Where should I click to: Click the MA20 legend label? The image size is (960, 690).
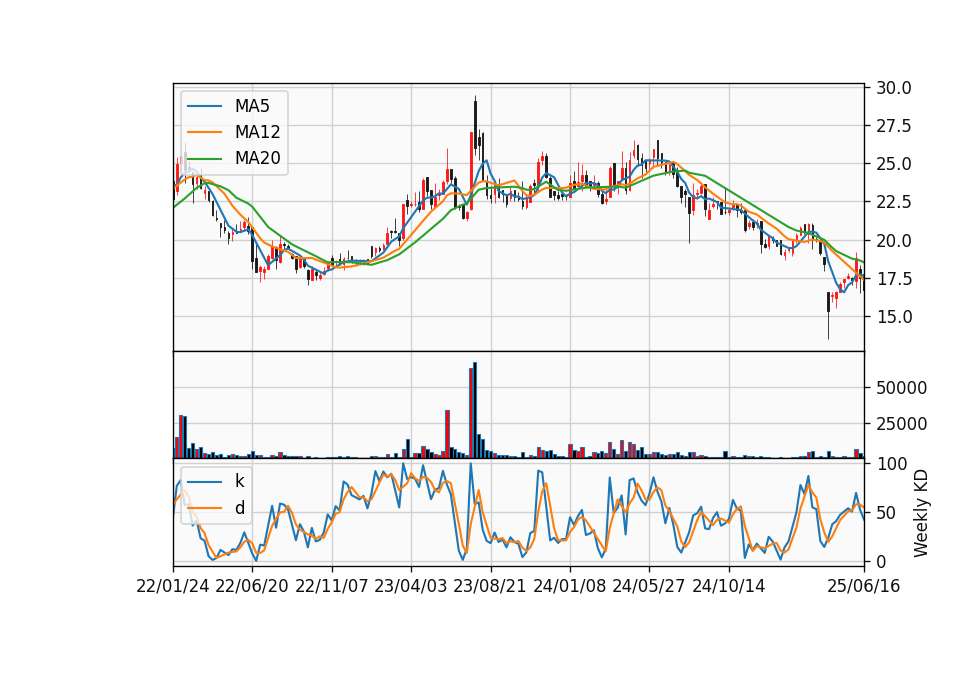(257, 158)
